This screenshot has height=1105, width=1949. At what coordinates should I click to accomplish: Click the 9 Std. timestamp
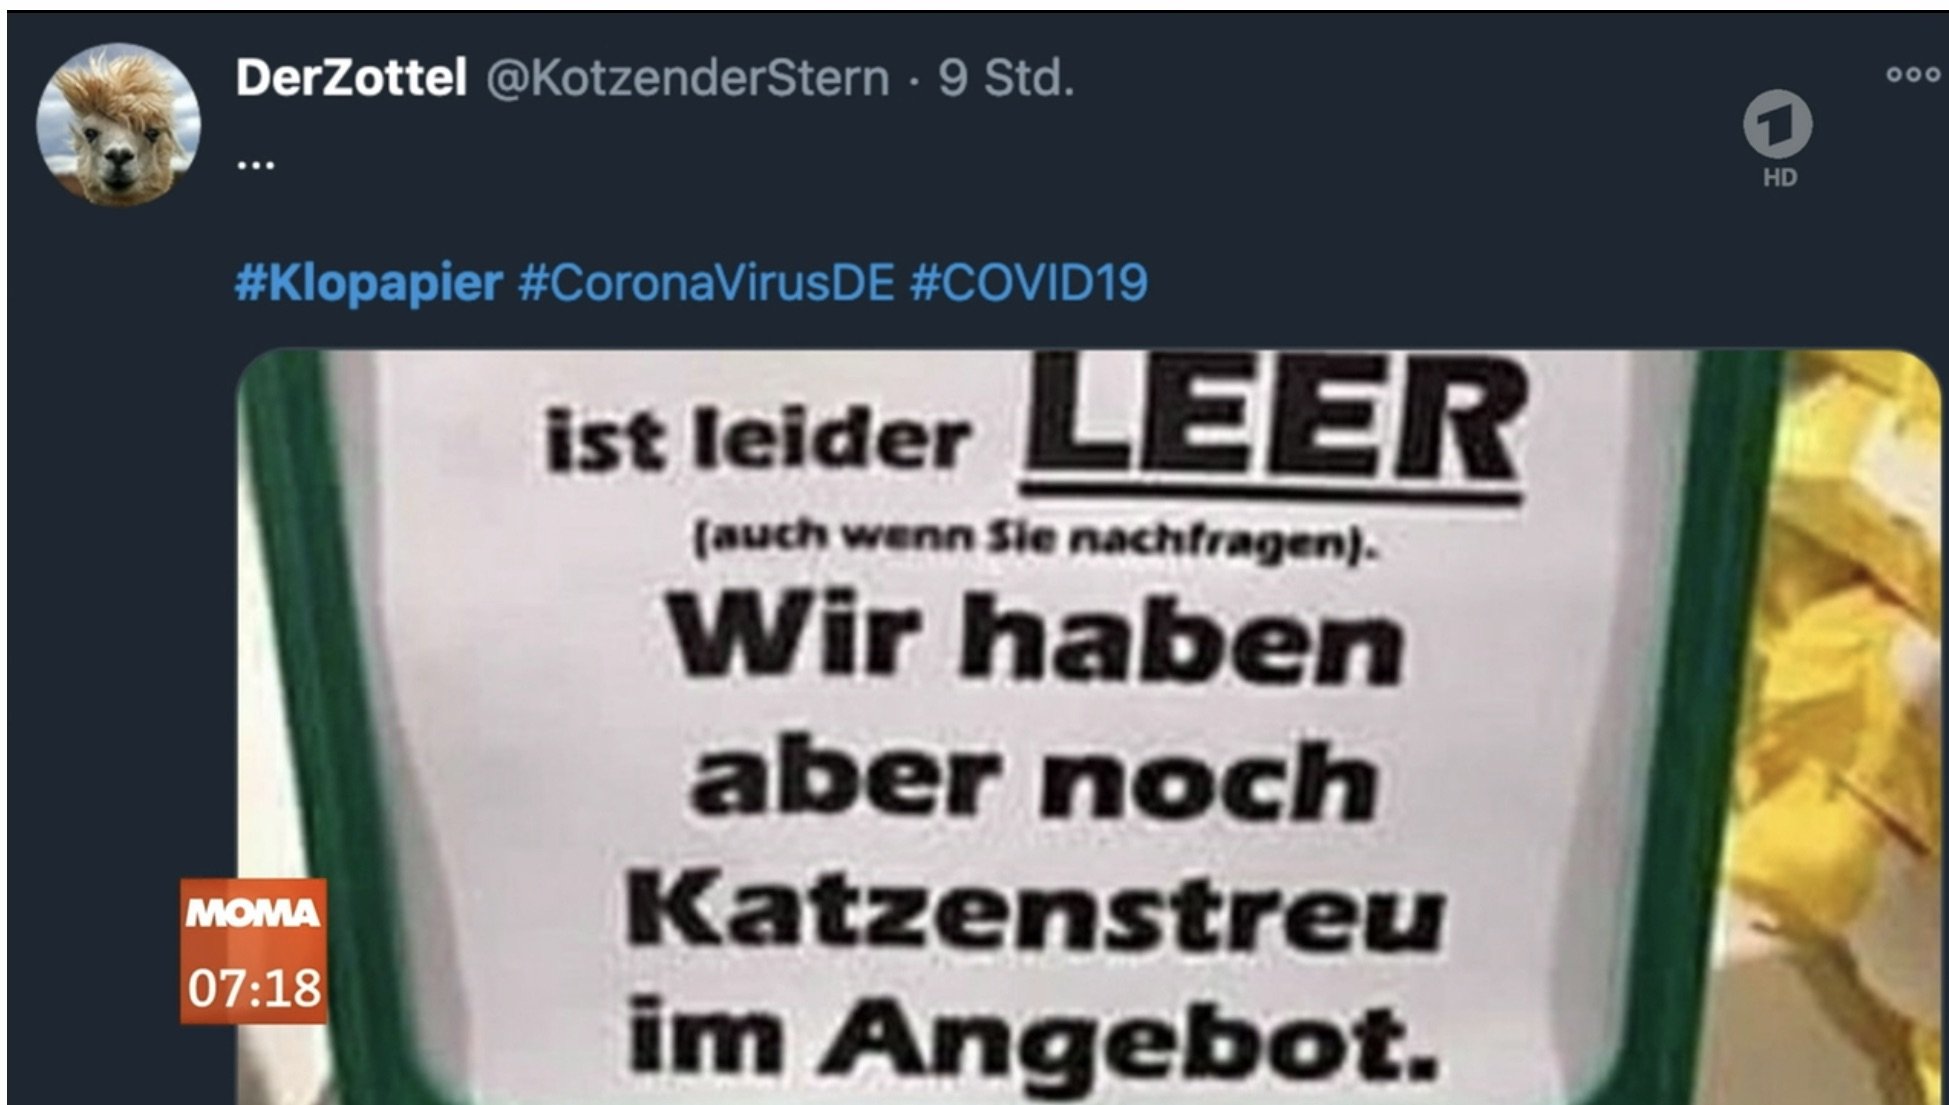pos(1006,77)
